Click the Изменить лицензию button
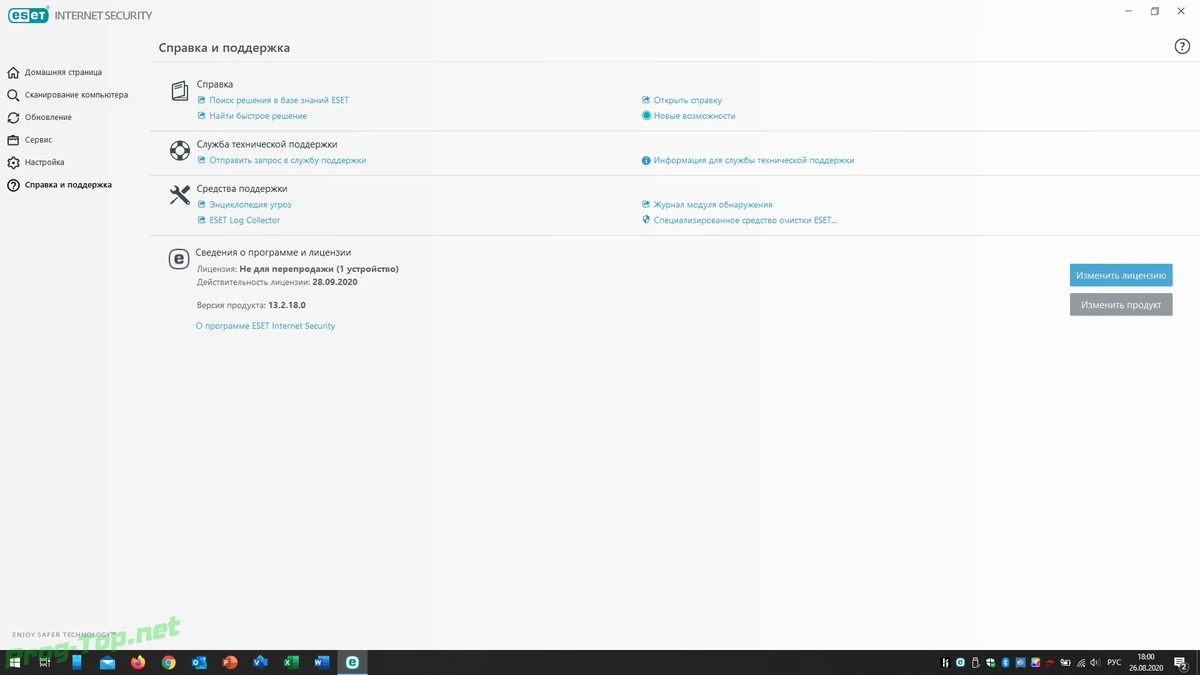This screenshot has width=1200, height=675. [1121, 275]
